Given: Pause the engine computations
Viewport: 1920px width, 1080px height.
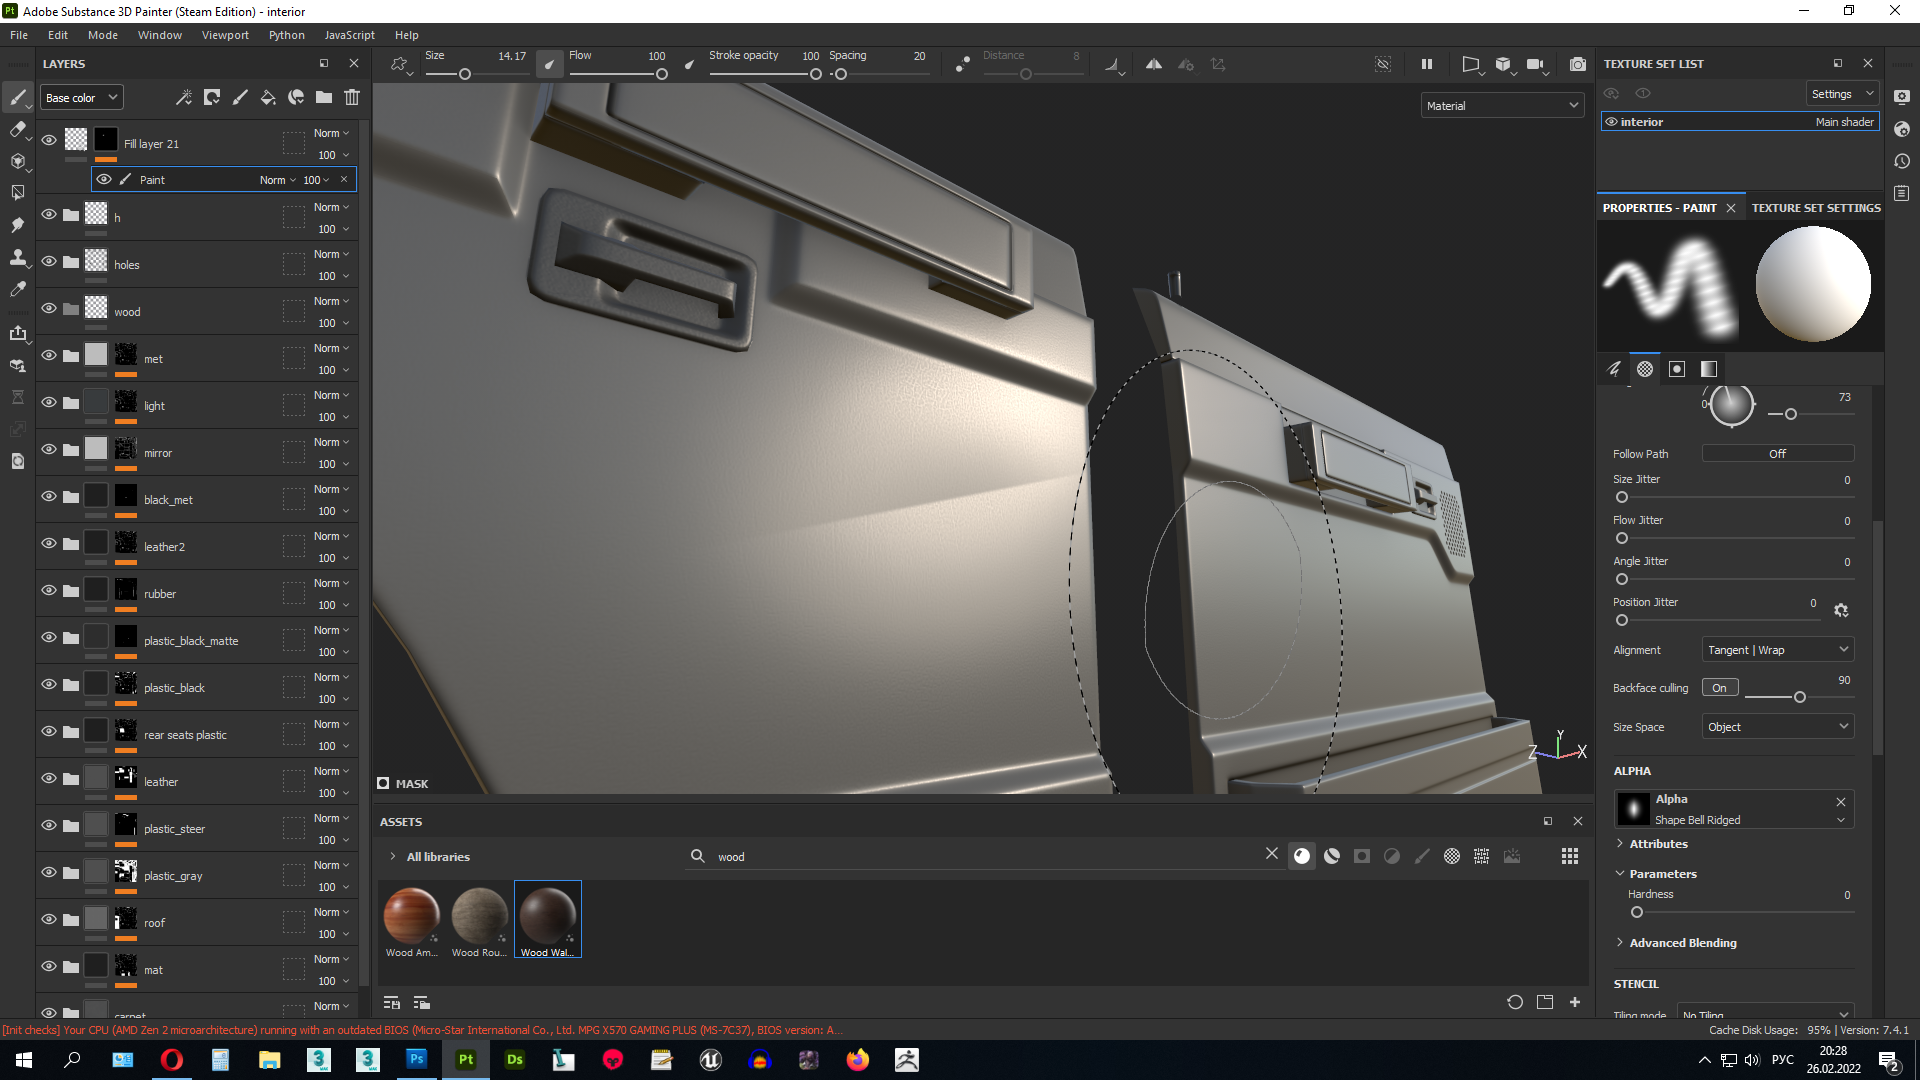Looking at the screenshot, I should (x=1427, y=64).
